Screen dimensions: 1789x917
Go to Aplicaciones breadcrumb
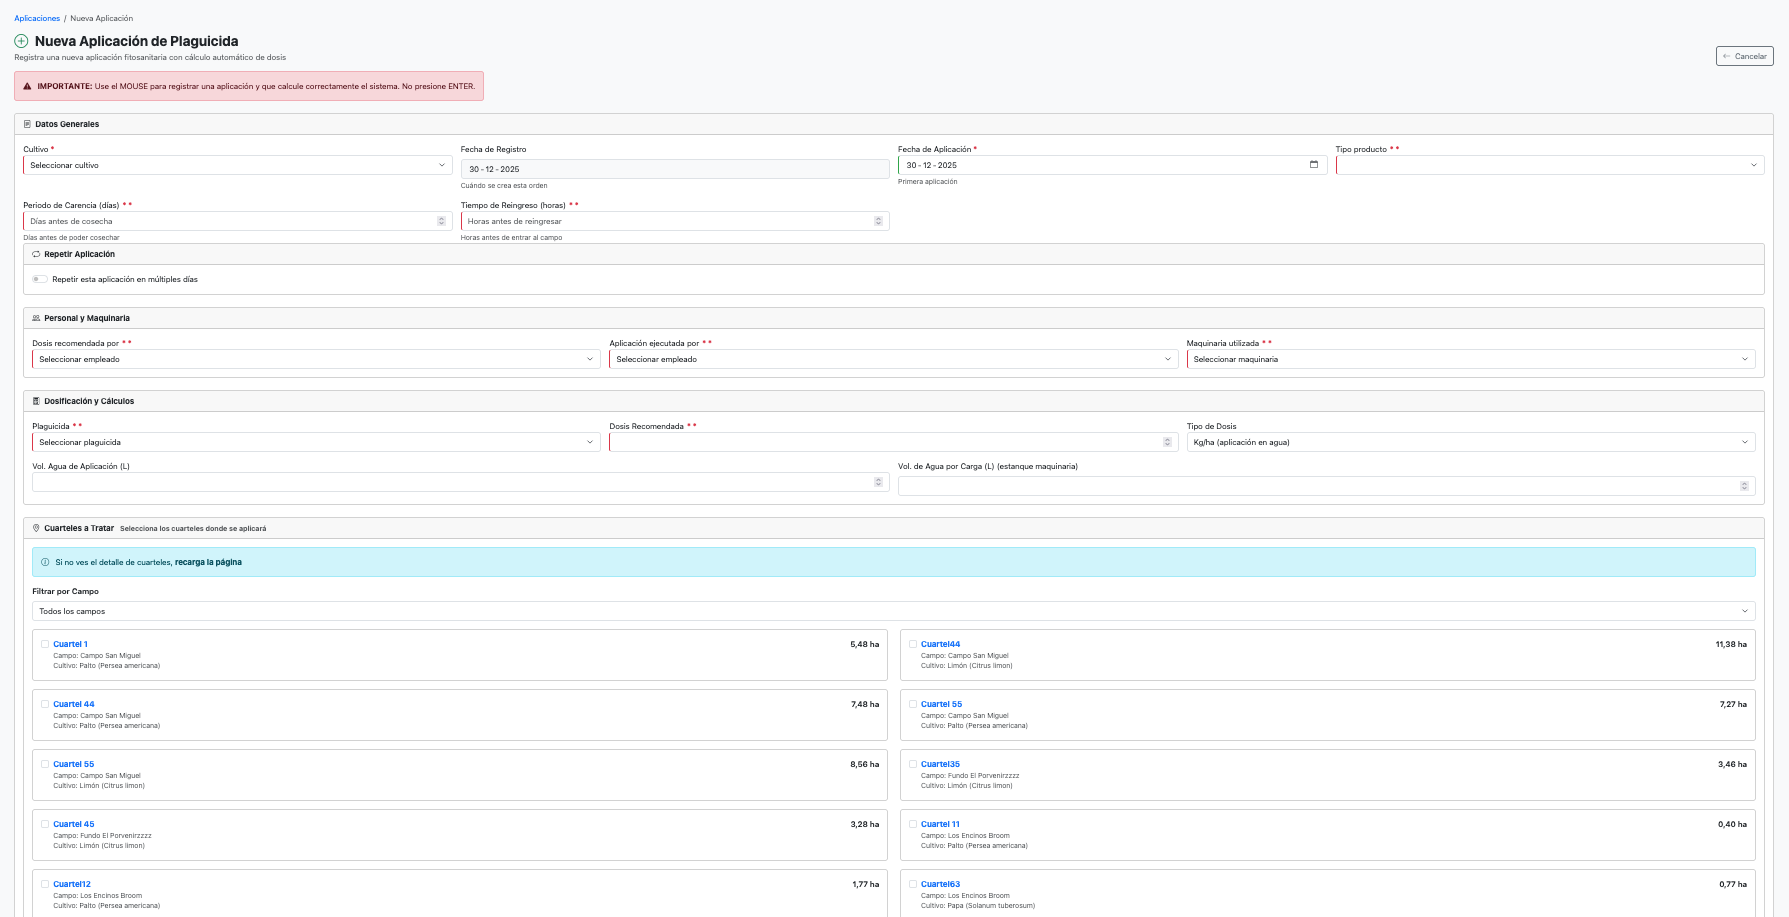point(37,18)
